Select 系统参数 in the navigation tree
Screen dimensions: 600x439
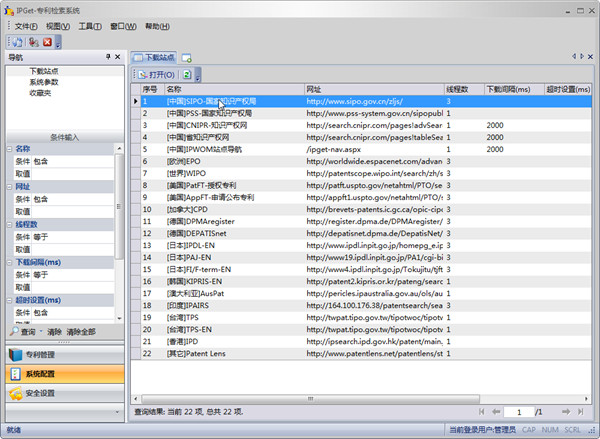pos(44,82)
